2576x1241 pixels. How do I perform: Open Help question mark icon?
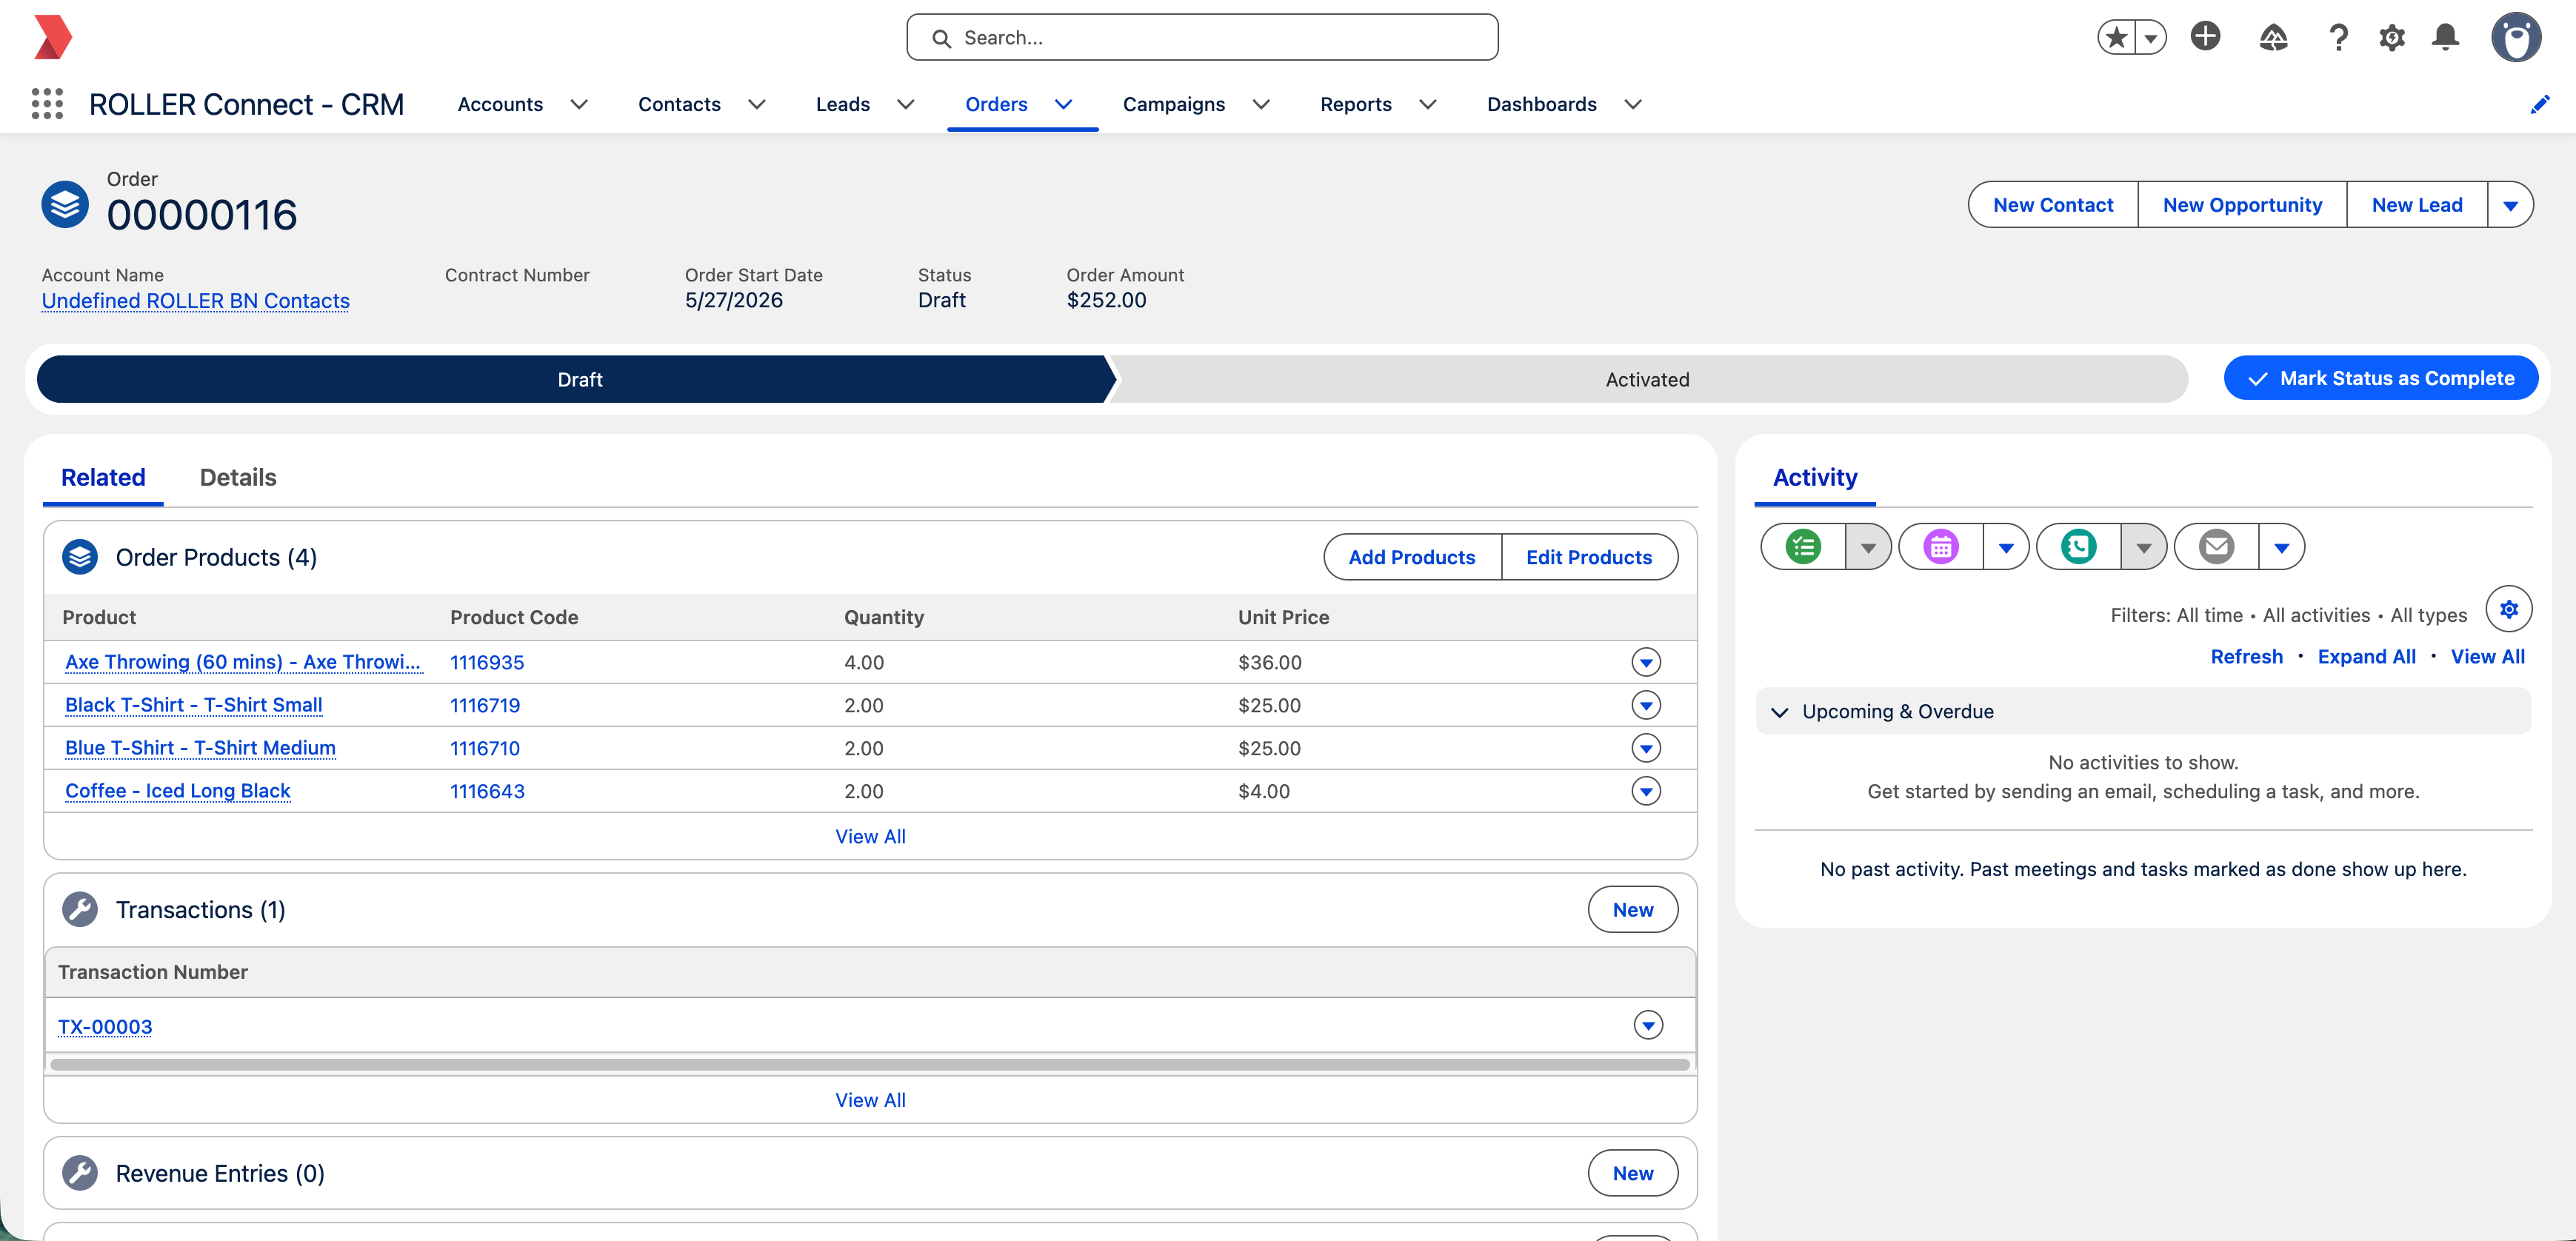click(x=2337, y=38)
